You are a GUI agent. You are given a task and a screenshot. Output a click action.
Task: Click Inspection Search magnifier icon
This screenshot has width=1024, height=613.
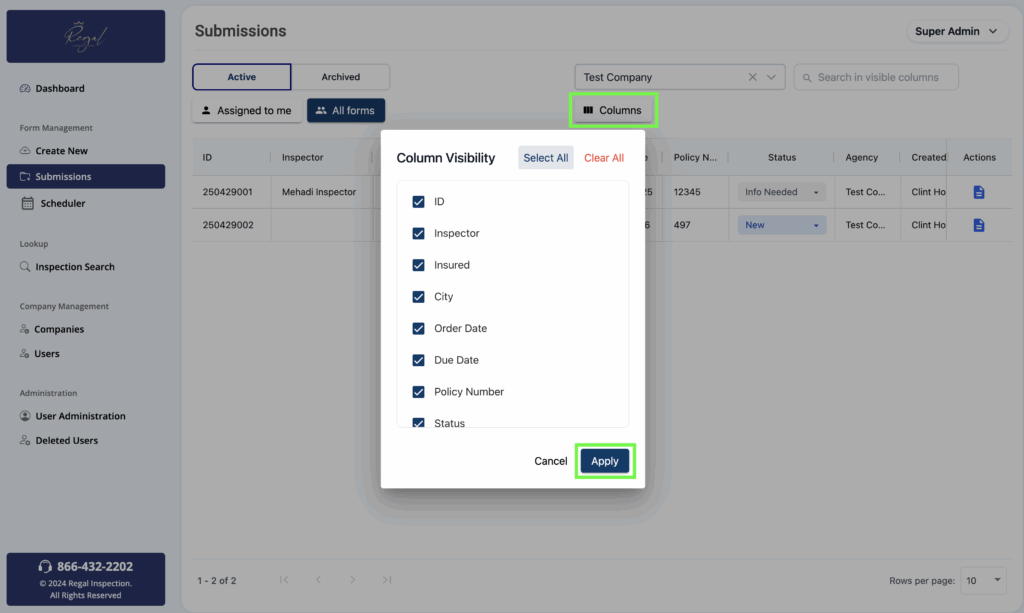click(x=26, y=267)
